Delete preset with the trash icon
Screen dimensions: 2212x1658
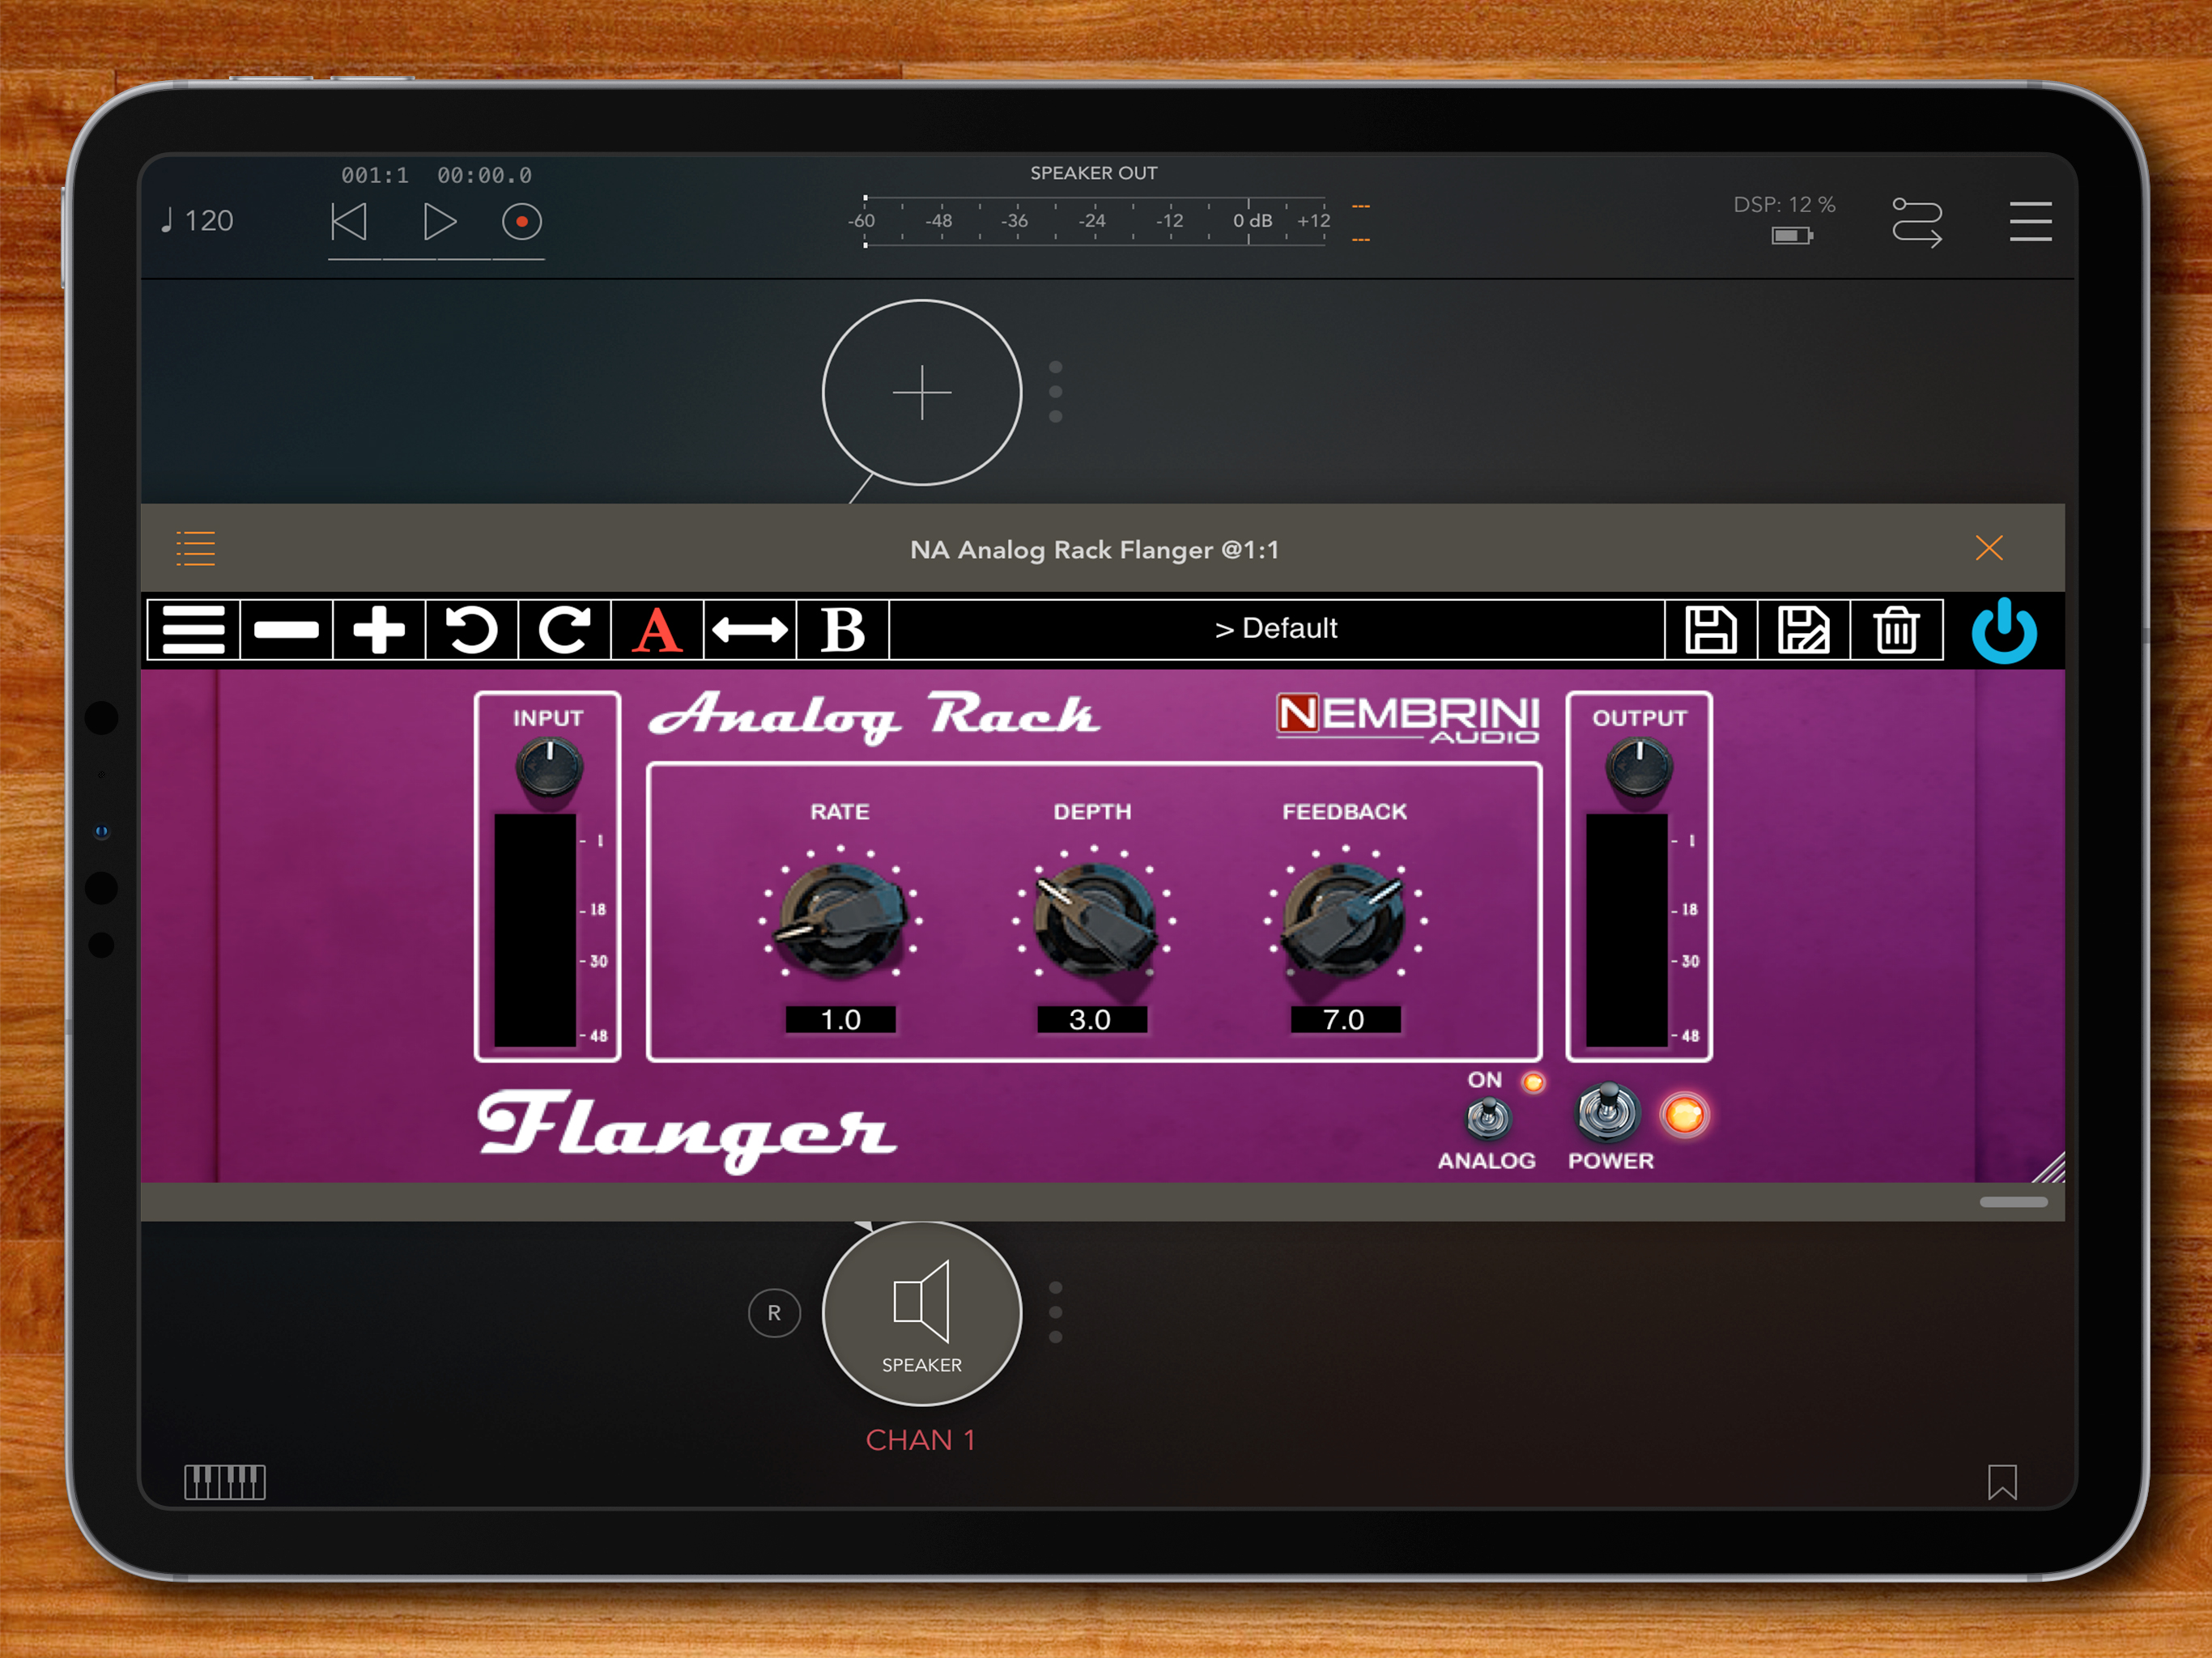pyautogui.click(x=1896, y=629)
